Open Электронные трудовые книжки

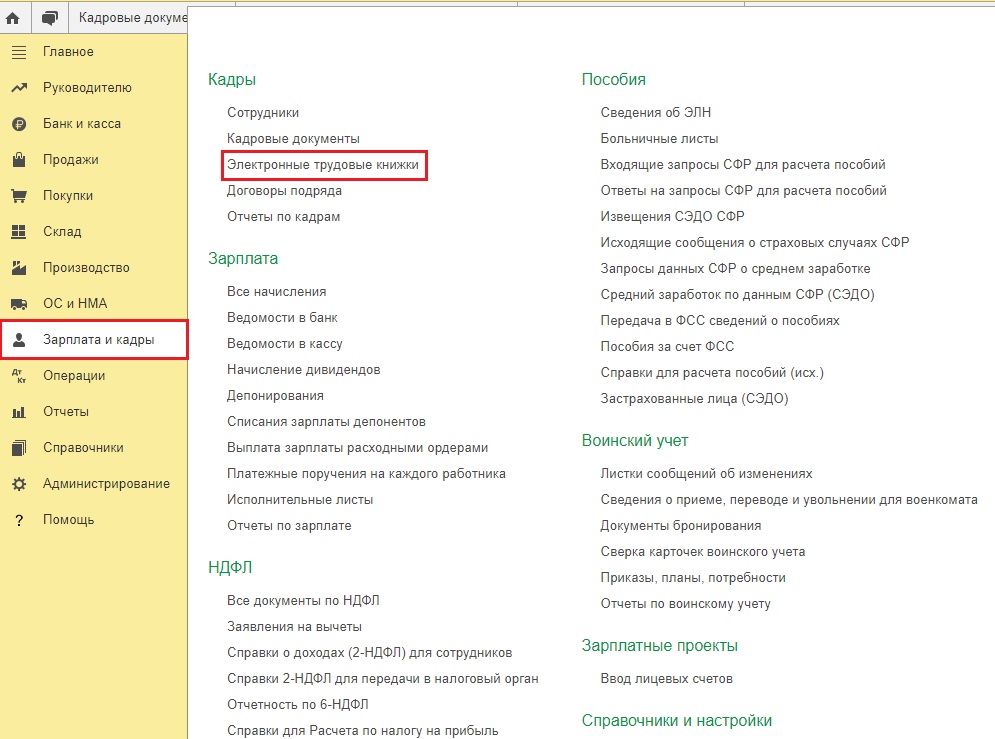click(x=322, y=164)
